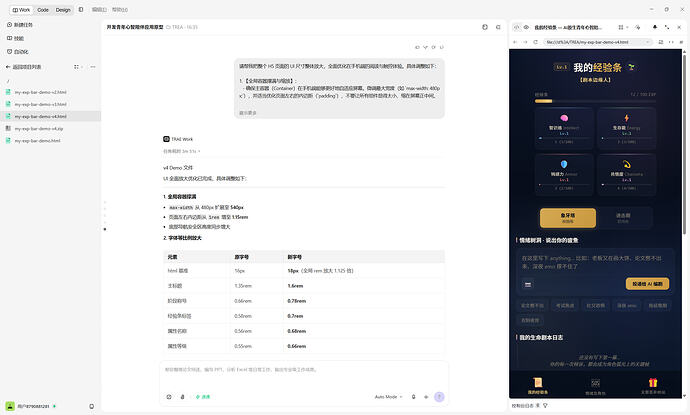Click the root folder slash entry
The height and width of the screenshot is (415, 690).
click(x=8, y=81)
